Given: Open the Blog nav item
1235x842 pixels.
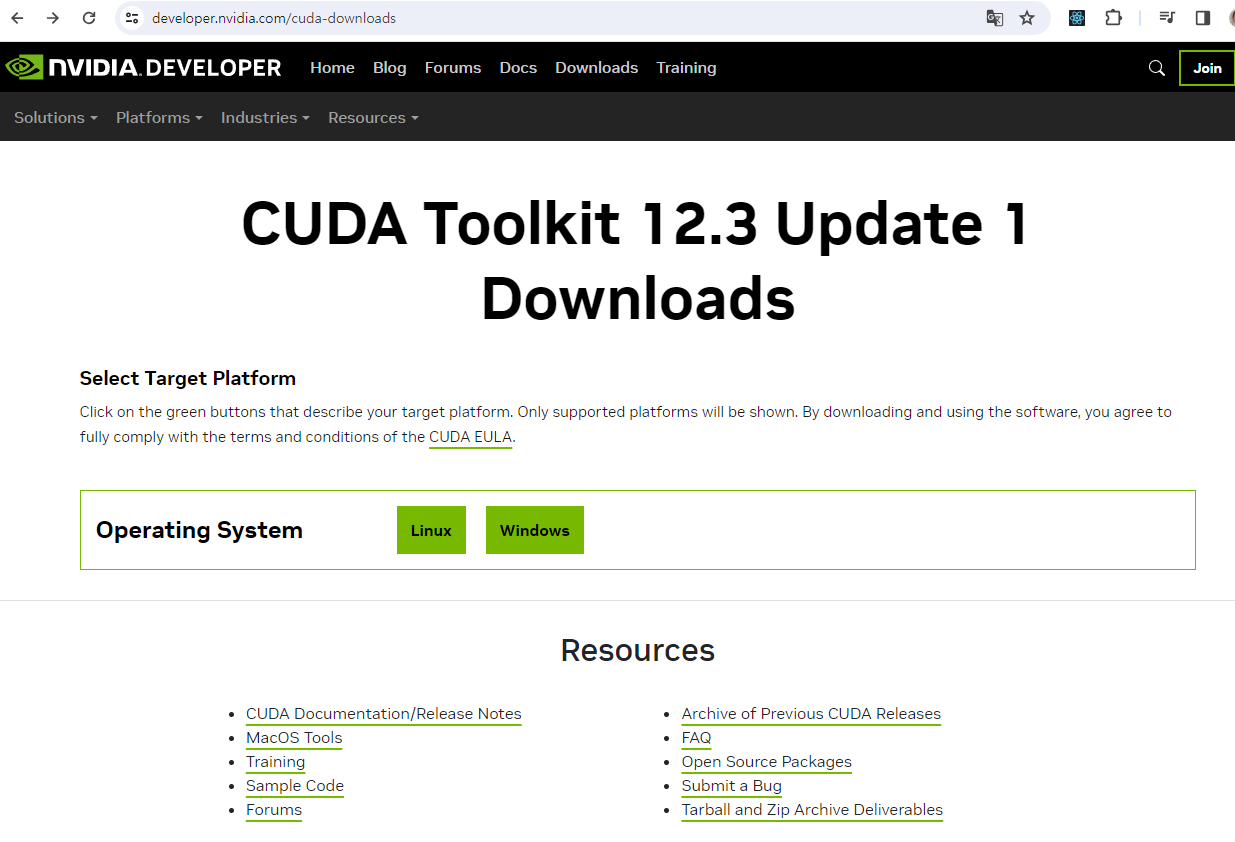Looking at the screenshot, I should (x=390, y=67).
